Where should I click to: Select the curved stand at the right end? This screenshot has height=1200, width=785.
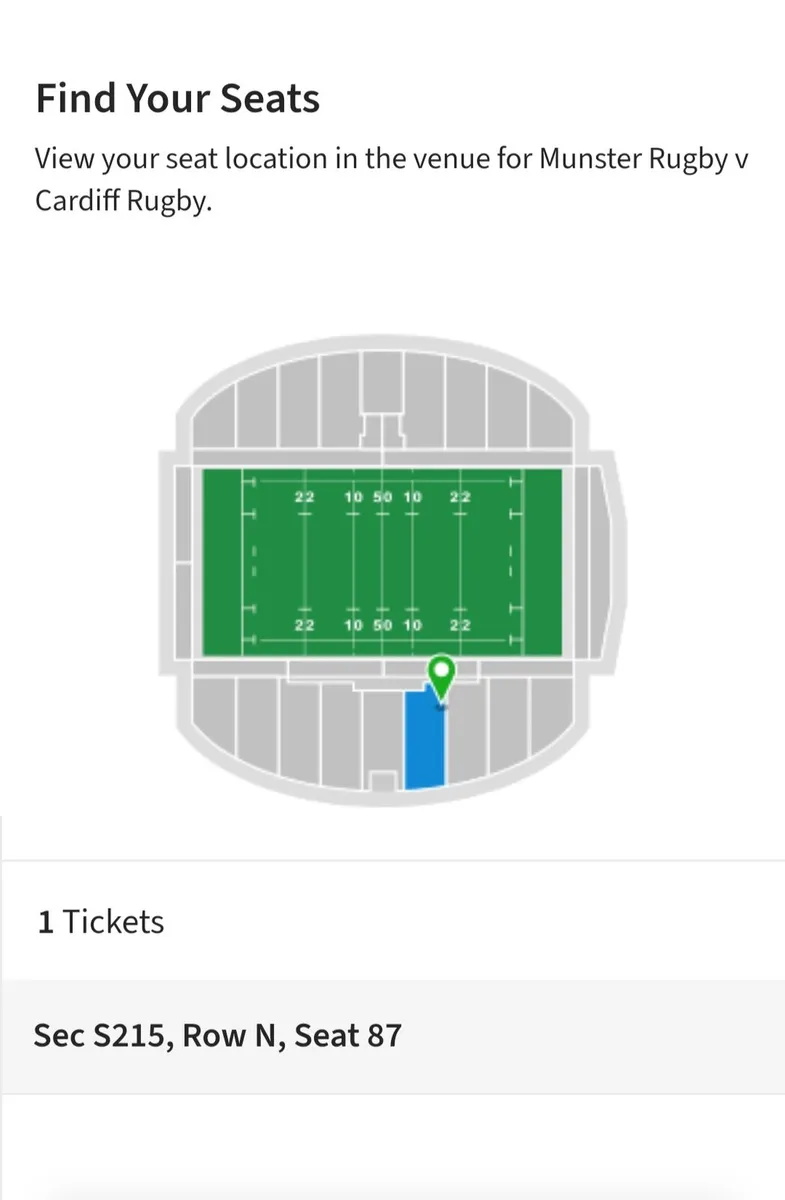pos(611,563)
